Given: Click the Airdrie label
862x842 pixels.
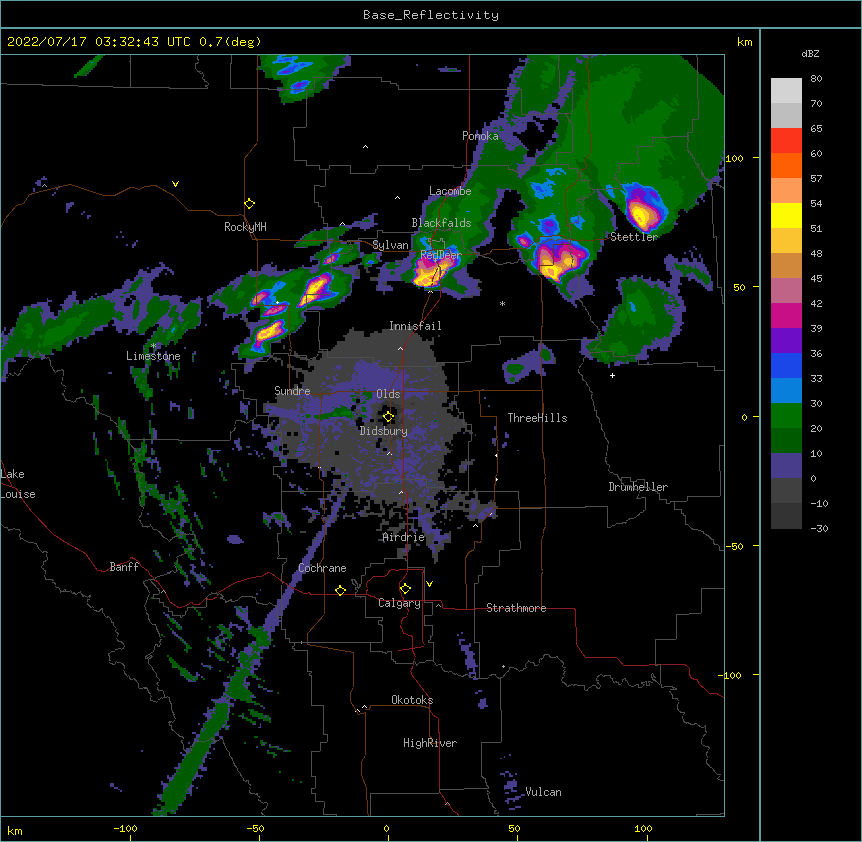Looking at the screenshot, I should coord(404,537).
